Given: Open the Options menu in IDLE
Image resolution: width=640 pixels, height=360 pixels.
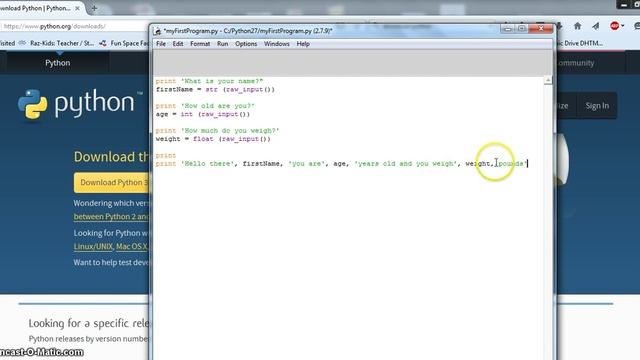Looking at the screenshot, I should (246, 44).
